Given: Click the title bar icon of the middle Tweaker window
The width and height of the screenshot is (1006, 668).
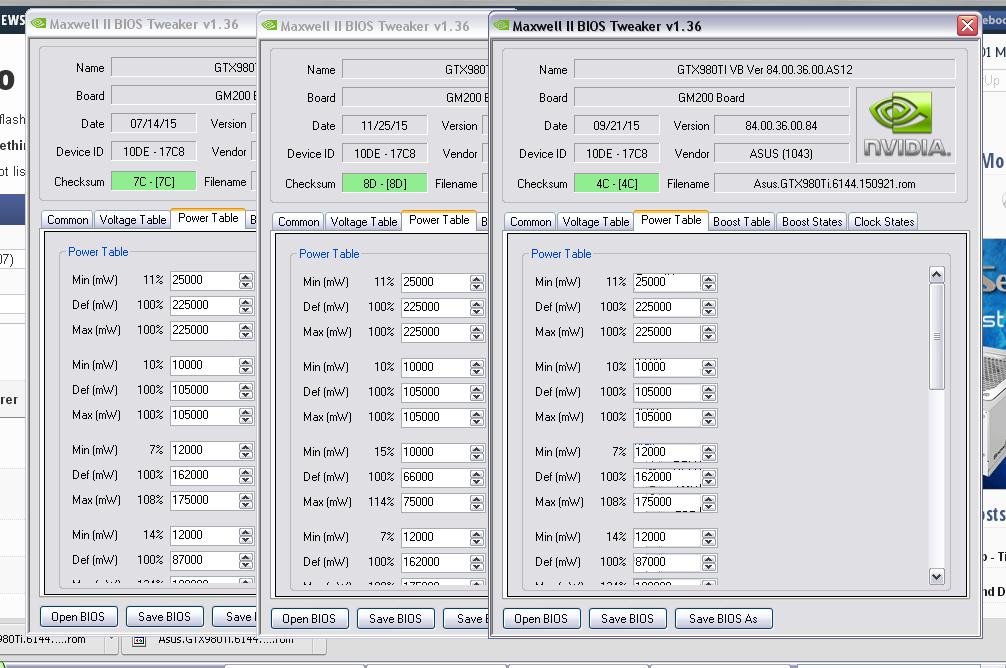Looking at the screenshot, I should [269, 26].
